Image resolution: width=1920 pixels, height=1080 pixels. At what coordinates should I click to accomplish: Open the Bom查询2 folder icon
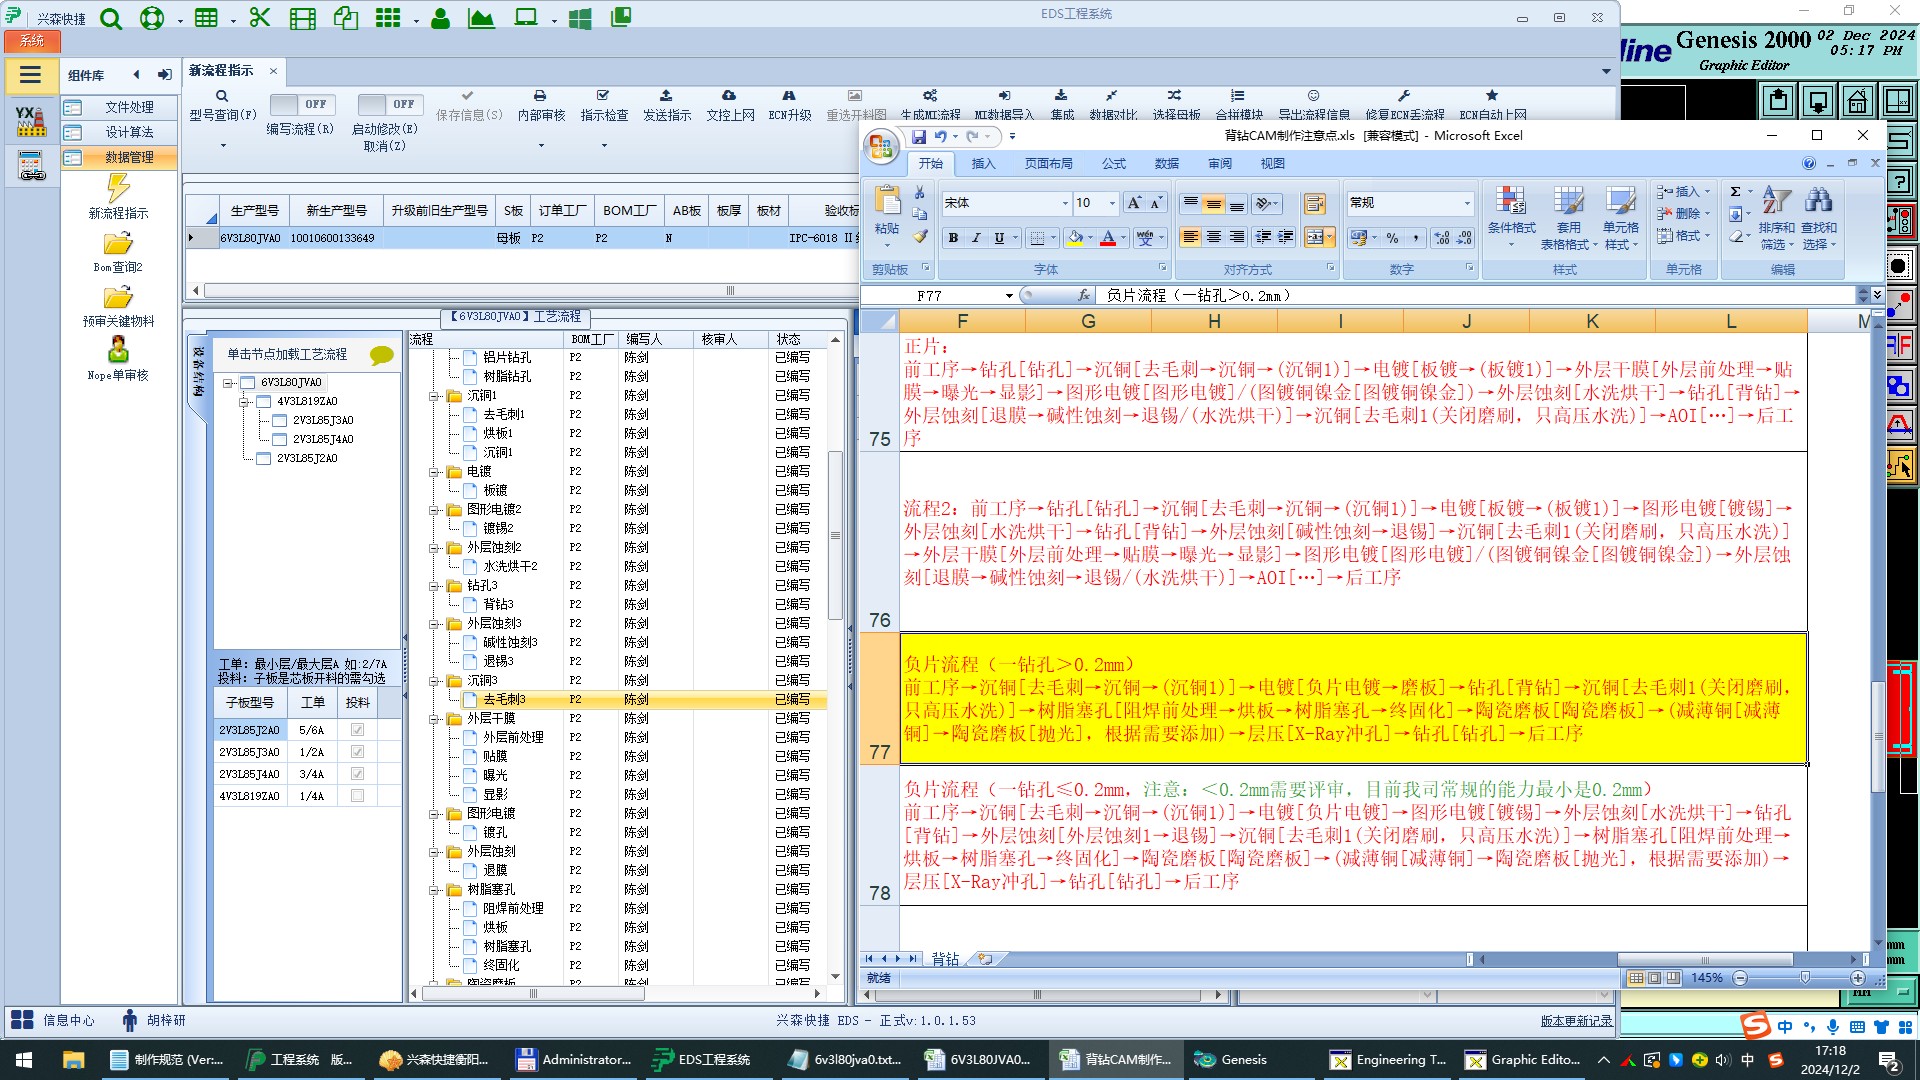(x=118, y=243)
